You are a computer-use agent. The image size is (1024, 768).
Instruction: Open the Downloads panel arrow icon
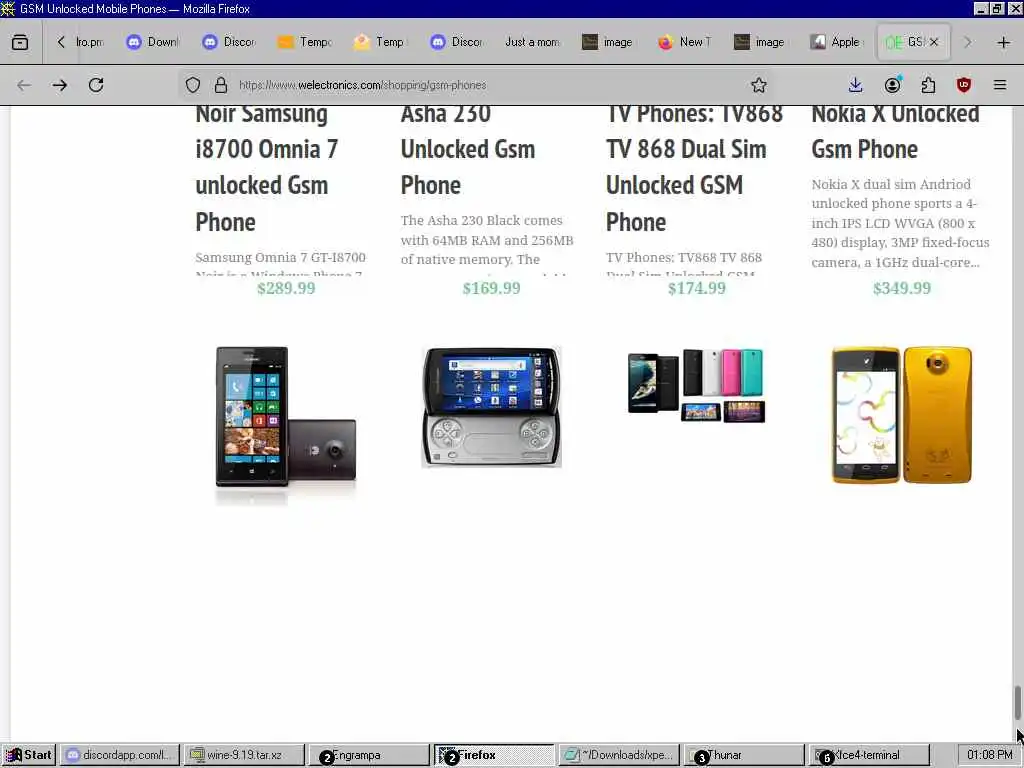pyautogui.click(x=856, y=85)
